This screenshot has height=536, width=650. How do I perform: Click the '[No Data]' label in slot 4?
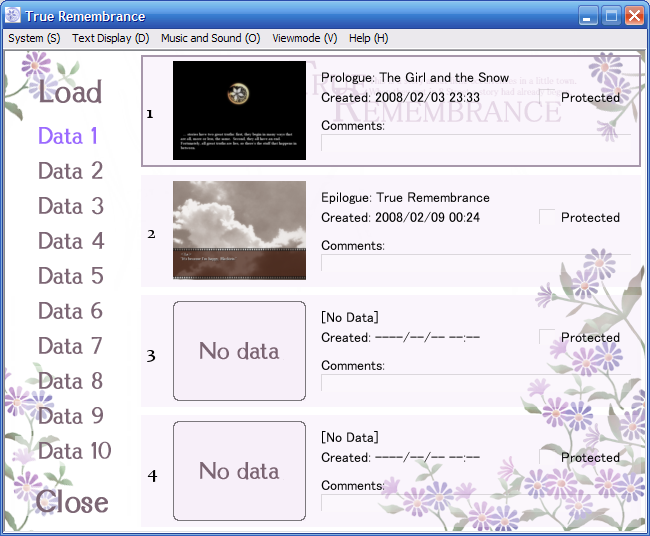click(350, 437)
